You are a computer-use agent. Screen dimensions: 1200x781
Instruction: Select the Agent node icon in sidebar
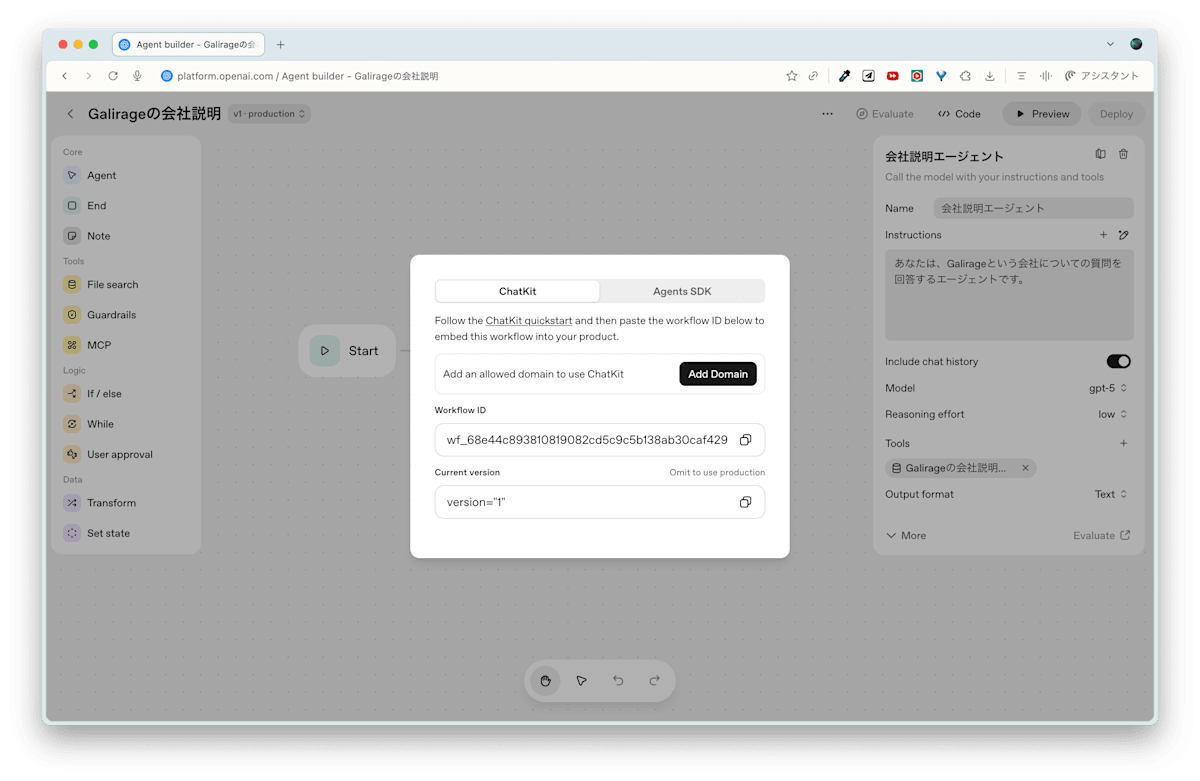pyautogui.click(x=72, y=175)
